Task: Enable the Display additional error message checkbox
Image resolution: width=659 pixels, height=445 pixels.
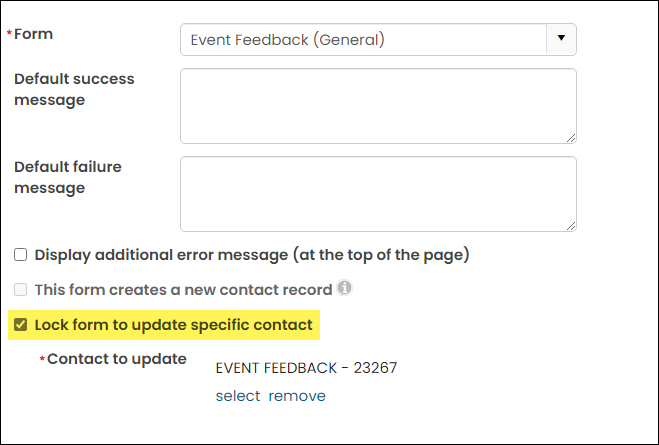Action: (x=21, y=255)
